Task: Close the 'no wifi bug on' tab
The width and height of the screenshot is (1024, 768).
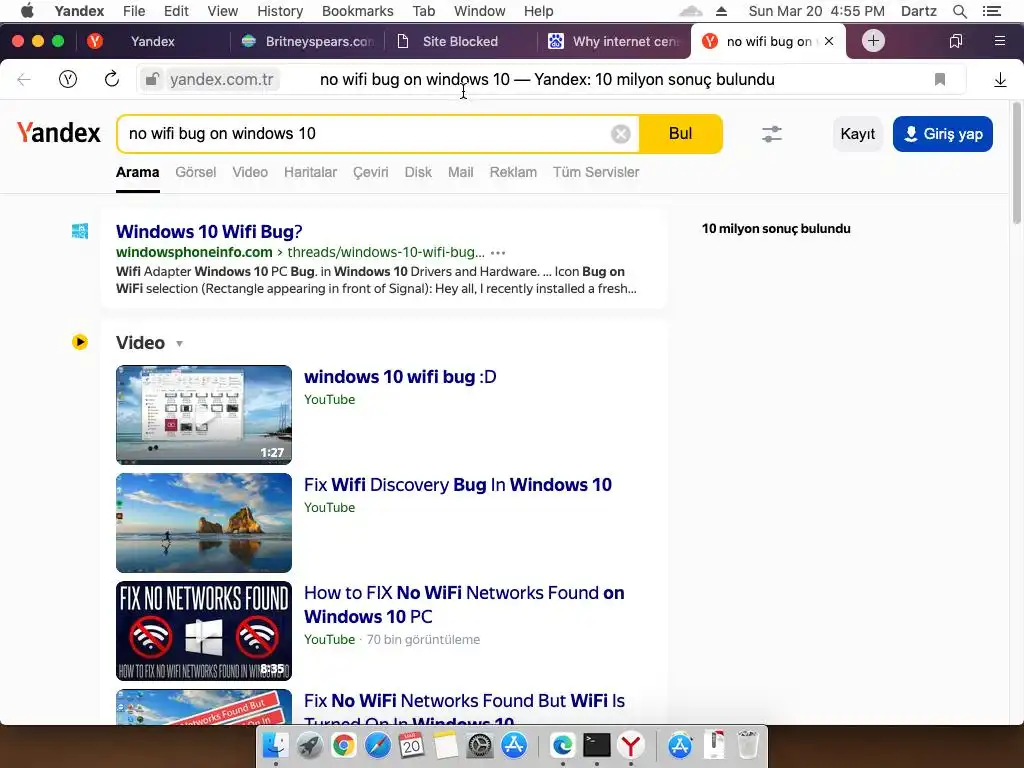Action: click(x=829, y=41)
